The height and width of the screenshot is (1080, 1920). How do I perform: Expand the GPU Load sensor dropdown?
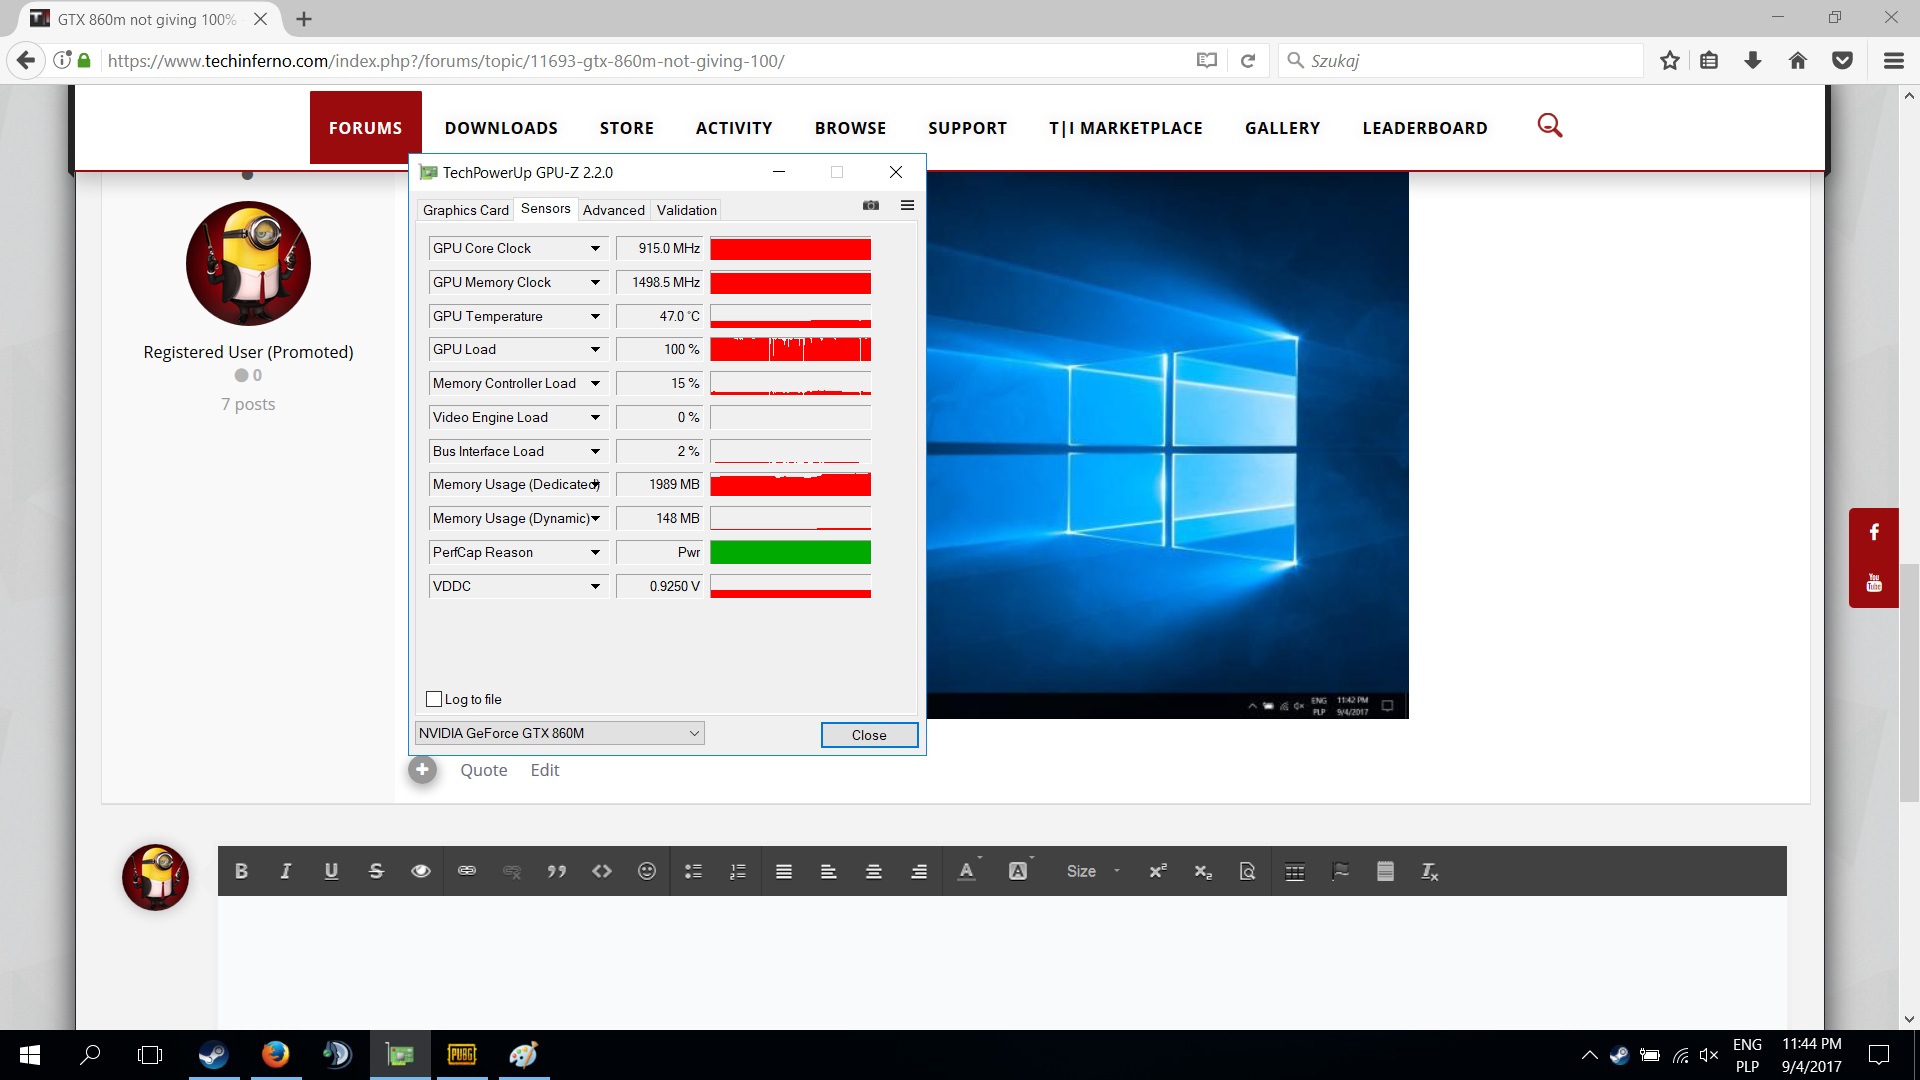pos(595,349)
